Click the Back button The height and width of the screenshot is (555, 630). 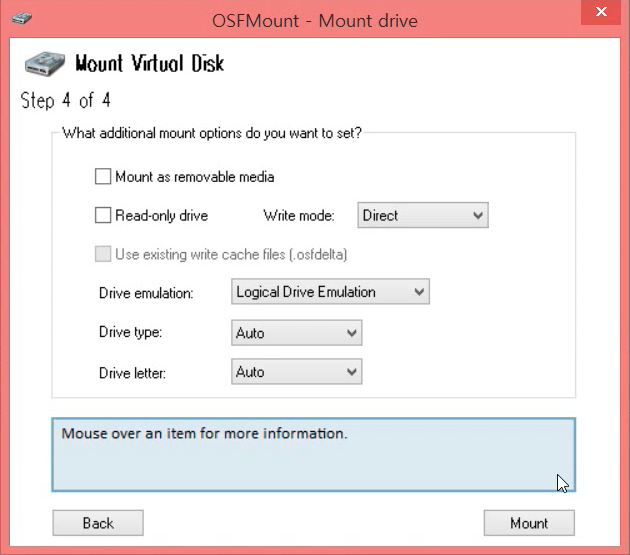98,523
